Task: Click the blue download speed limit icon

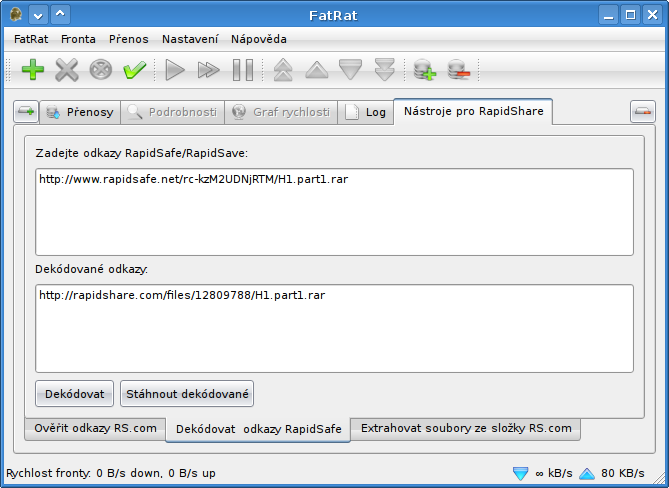Action: click(x=521, y=473)
